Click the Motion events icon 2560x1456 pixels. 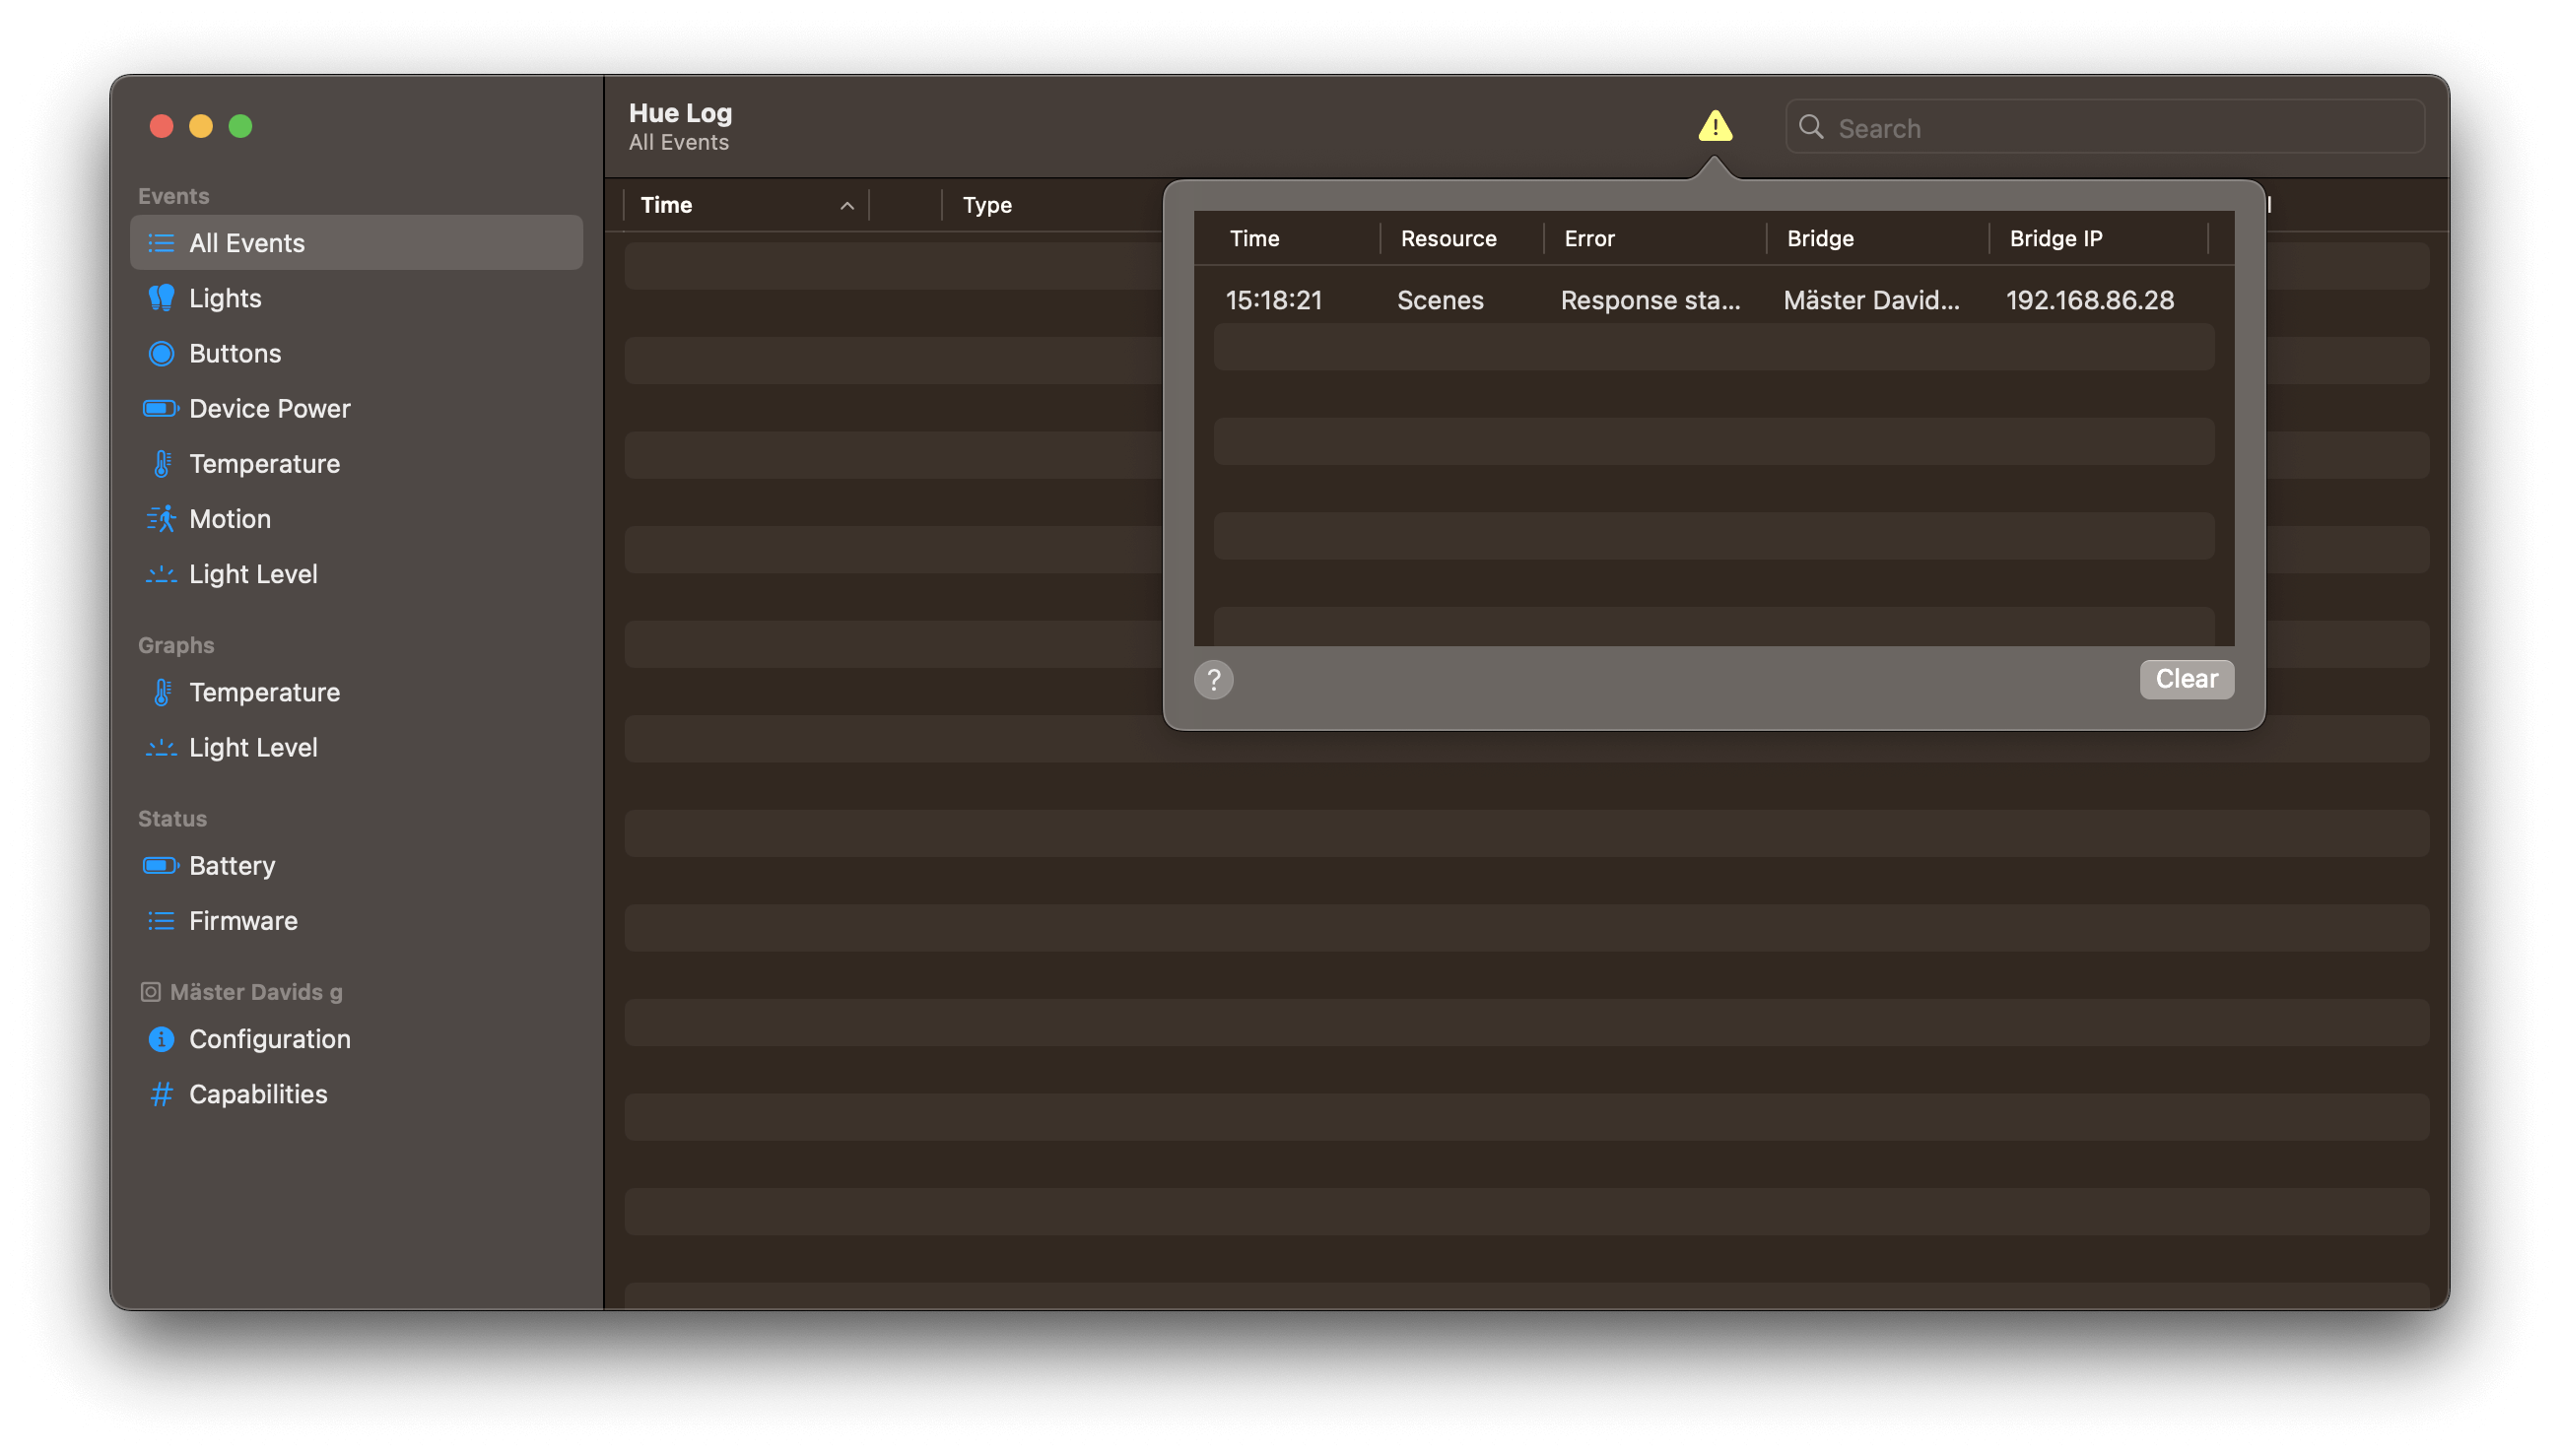(x=162, y=518)
